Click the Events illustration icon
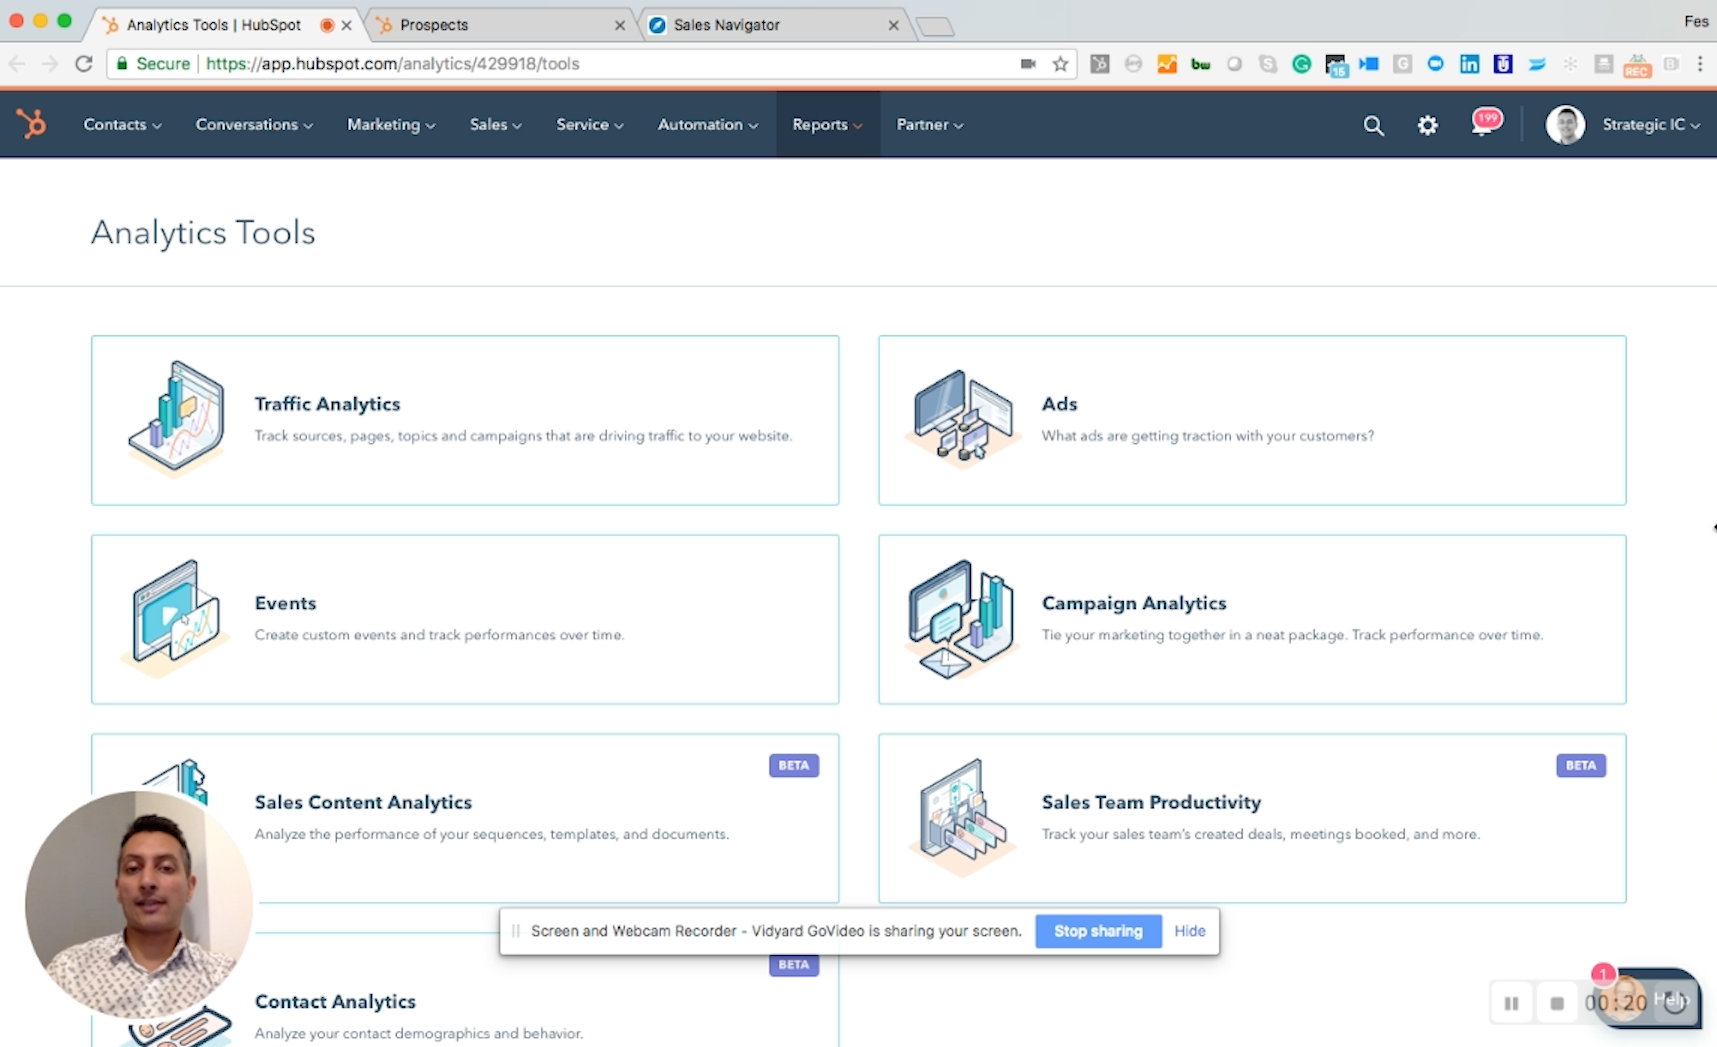 [x=176, y=618]
